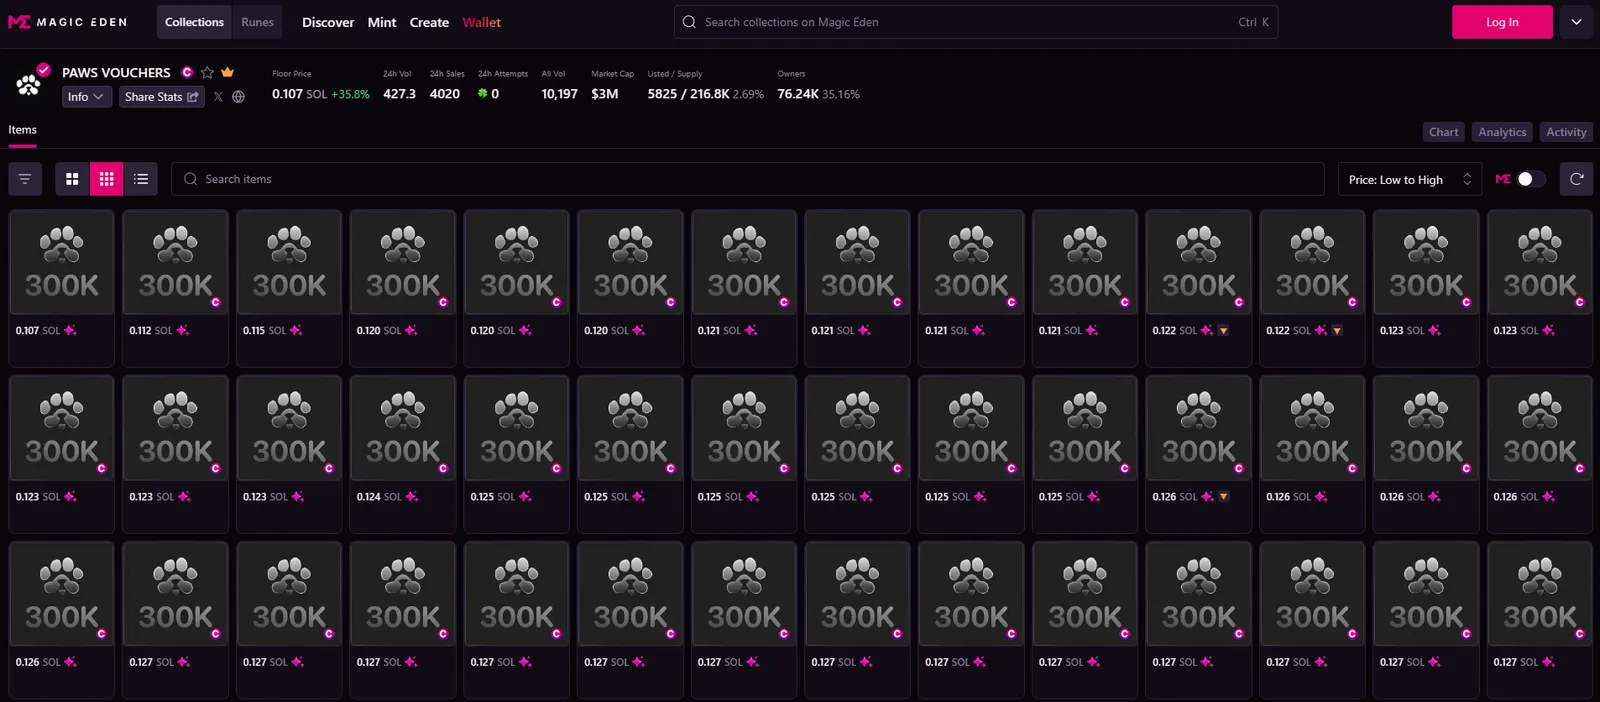Click the sparkle icon on the 0.107 SOL card
The width and height of the screenshot is (1600, 702).
[x=70, y=330]
